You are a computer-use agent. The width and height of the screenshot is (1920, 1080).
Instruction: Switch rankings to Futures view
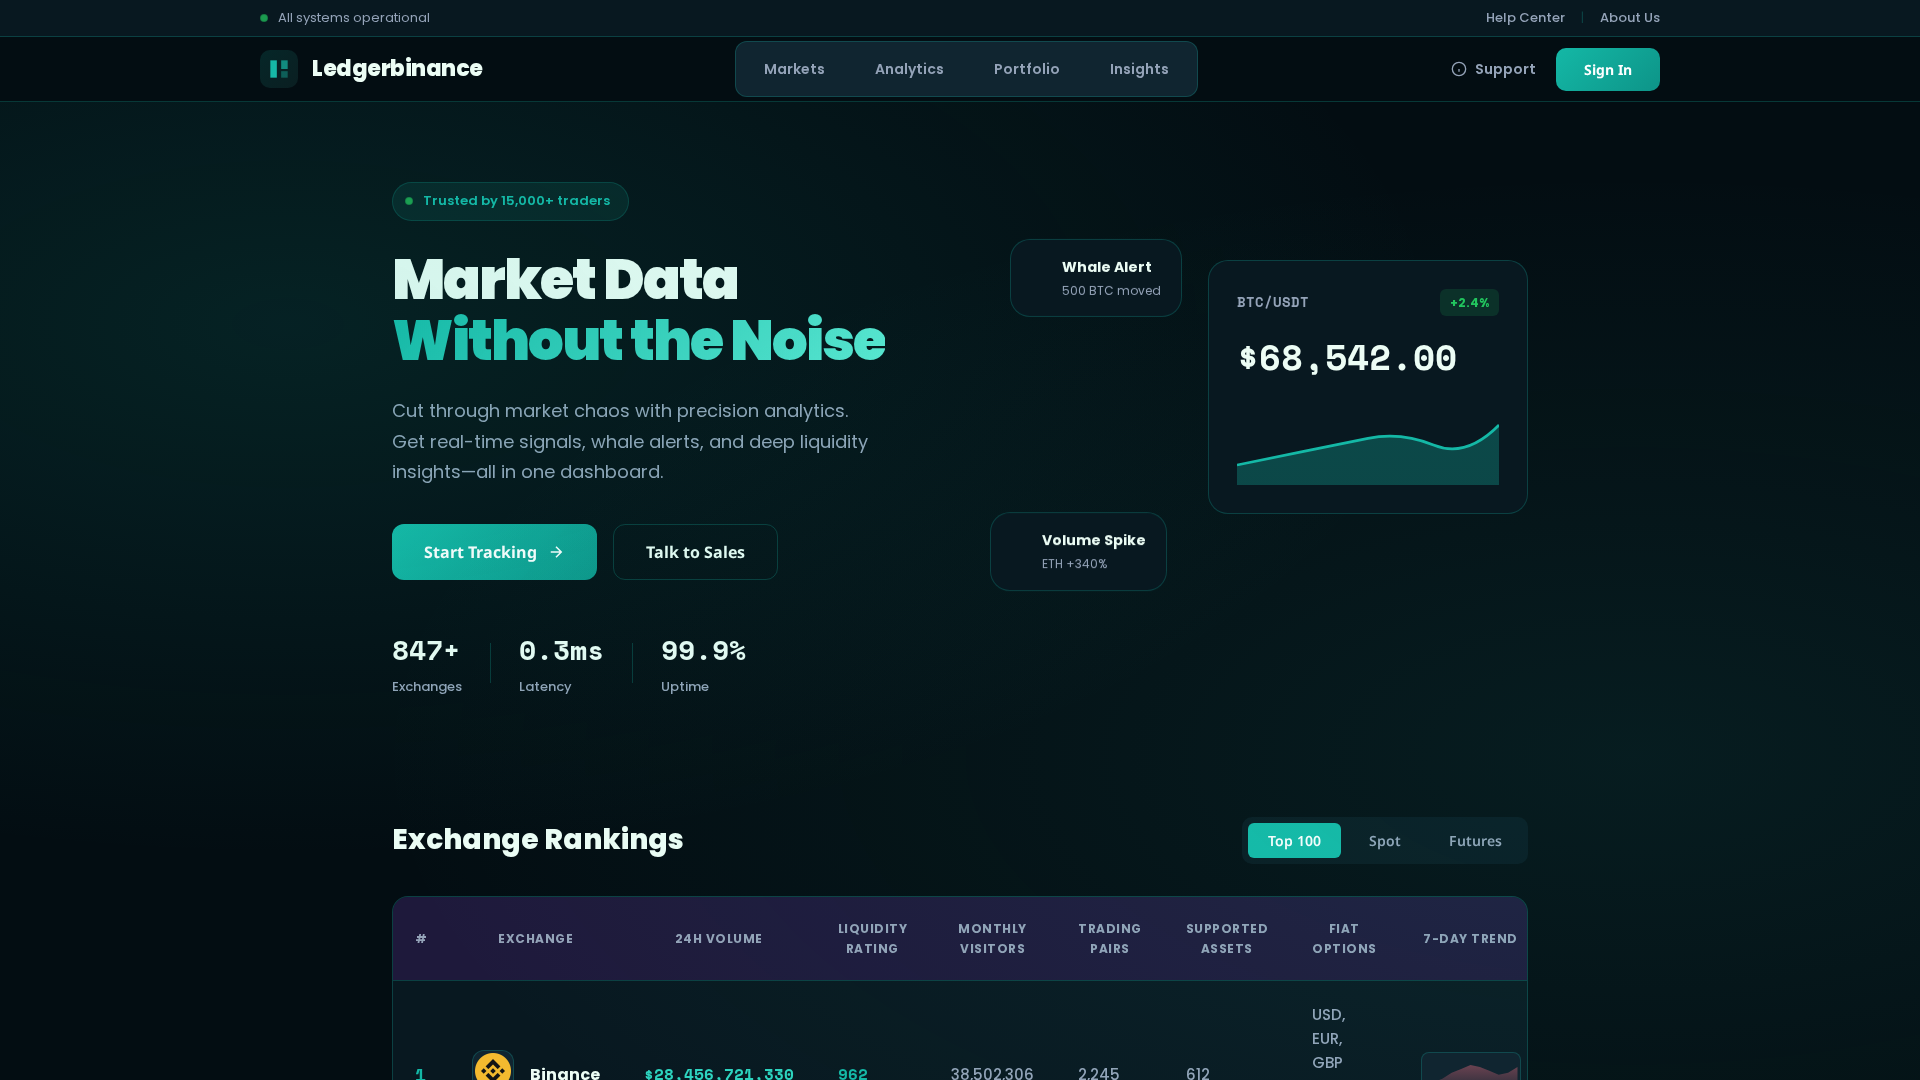1475,840
